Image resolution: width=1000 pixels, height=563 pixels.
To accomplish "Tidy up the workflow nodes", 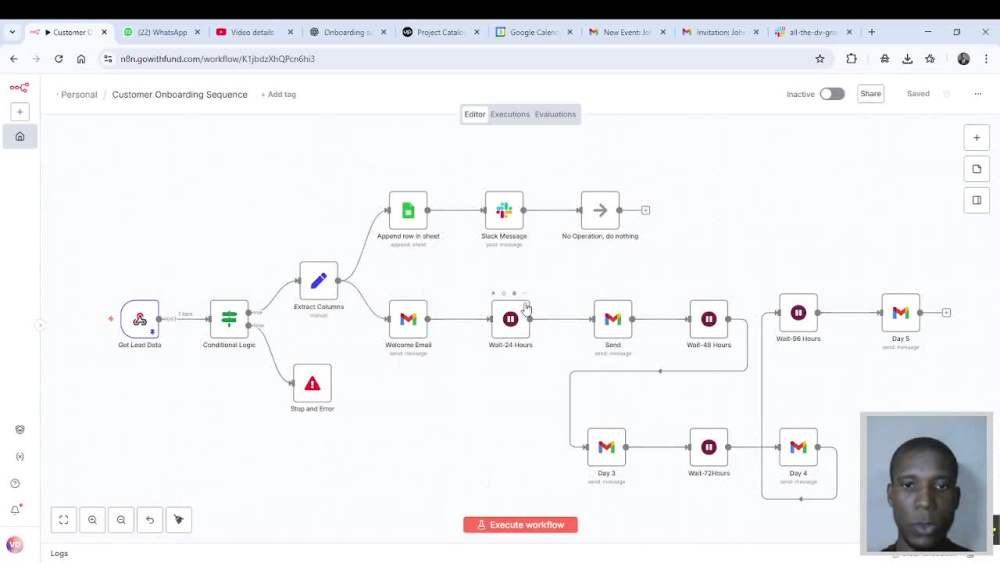I will [179, 520].
